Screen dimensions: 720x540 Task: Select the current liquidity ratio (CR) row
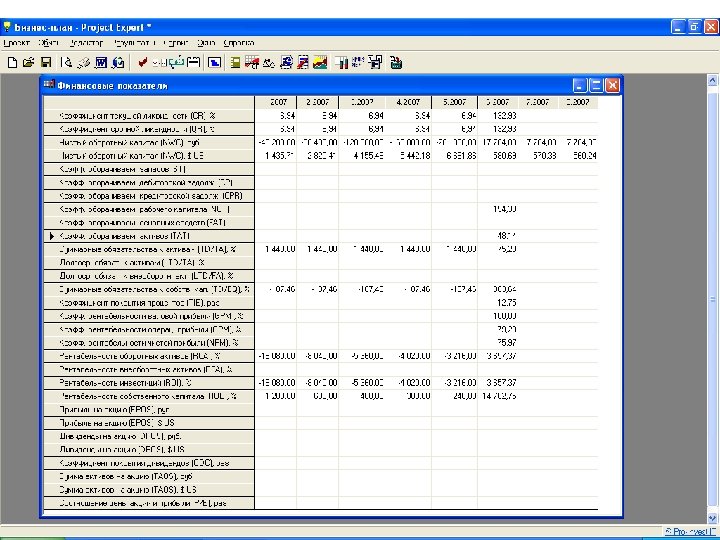point(150,116)
